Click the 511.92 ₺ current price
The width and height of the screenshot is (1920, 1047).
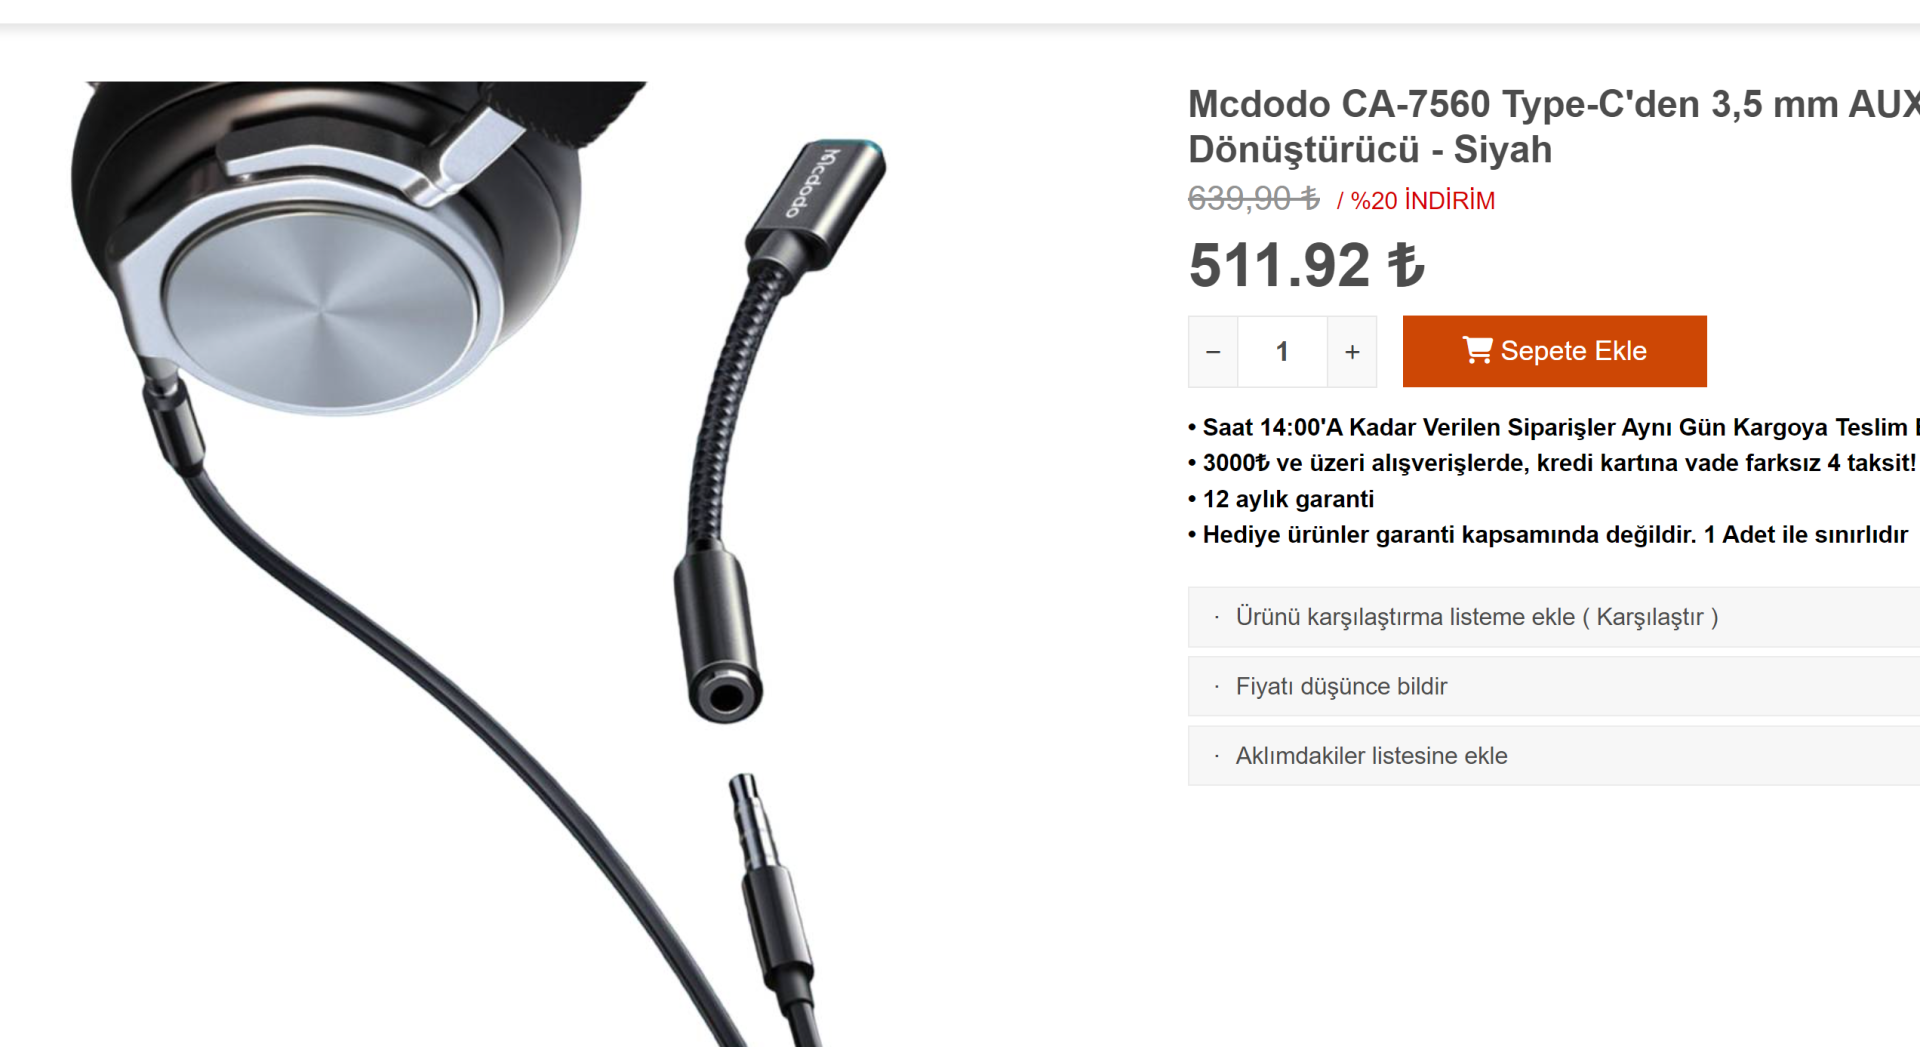point(1306,266)
